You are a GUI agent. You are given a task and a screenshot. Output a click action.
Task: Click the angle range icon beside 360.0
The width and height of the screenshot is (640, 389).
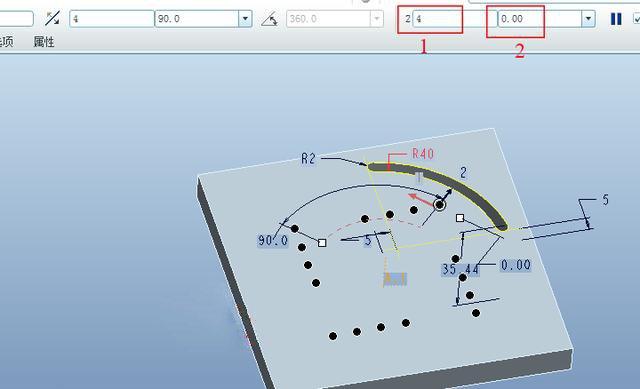point(269,19)
